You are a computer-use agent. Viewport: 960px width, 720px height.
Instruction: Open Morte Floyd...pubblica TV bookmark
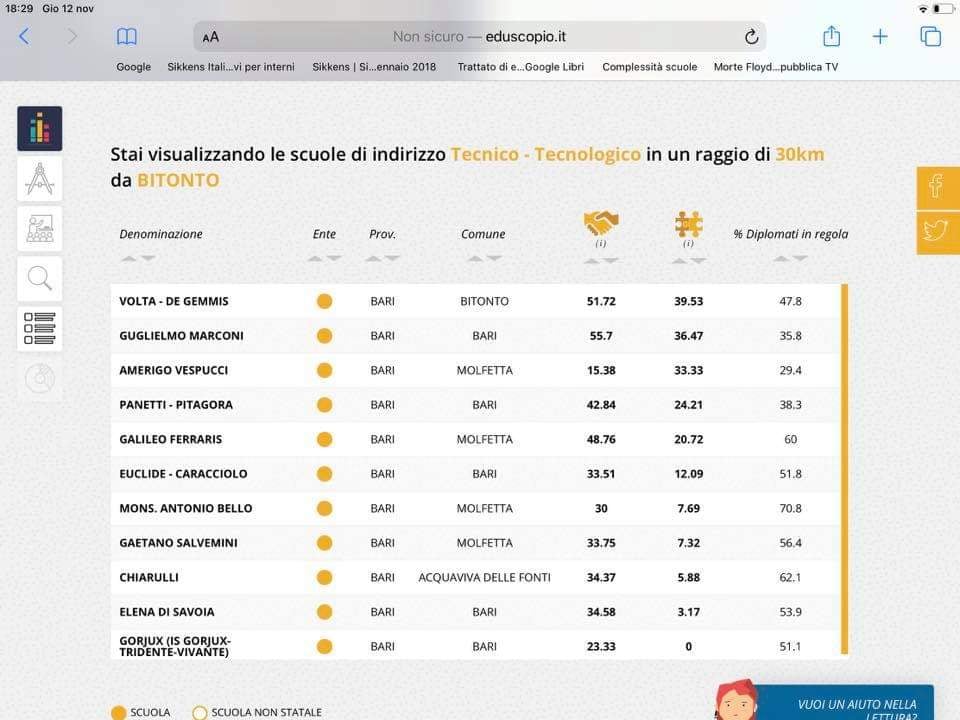pyautogui.click(x=776, y=67)
